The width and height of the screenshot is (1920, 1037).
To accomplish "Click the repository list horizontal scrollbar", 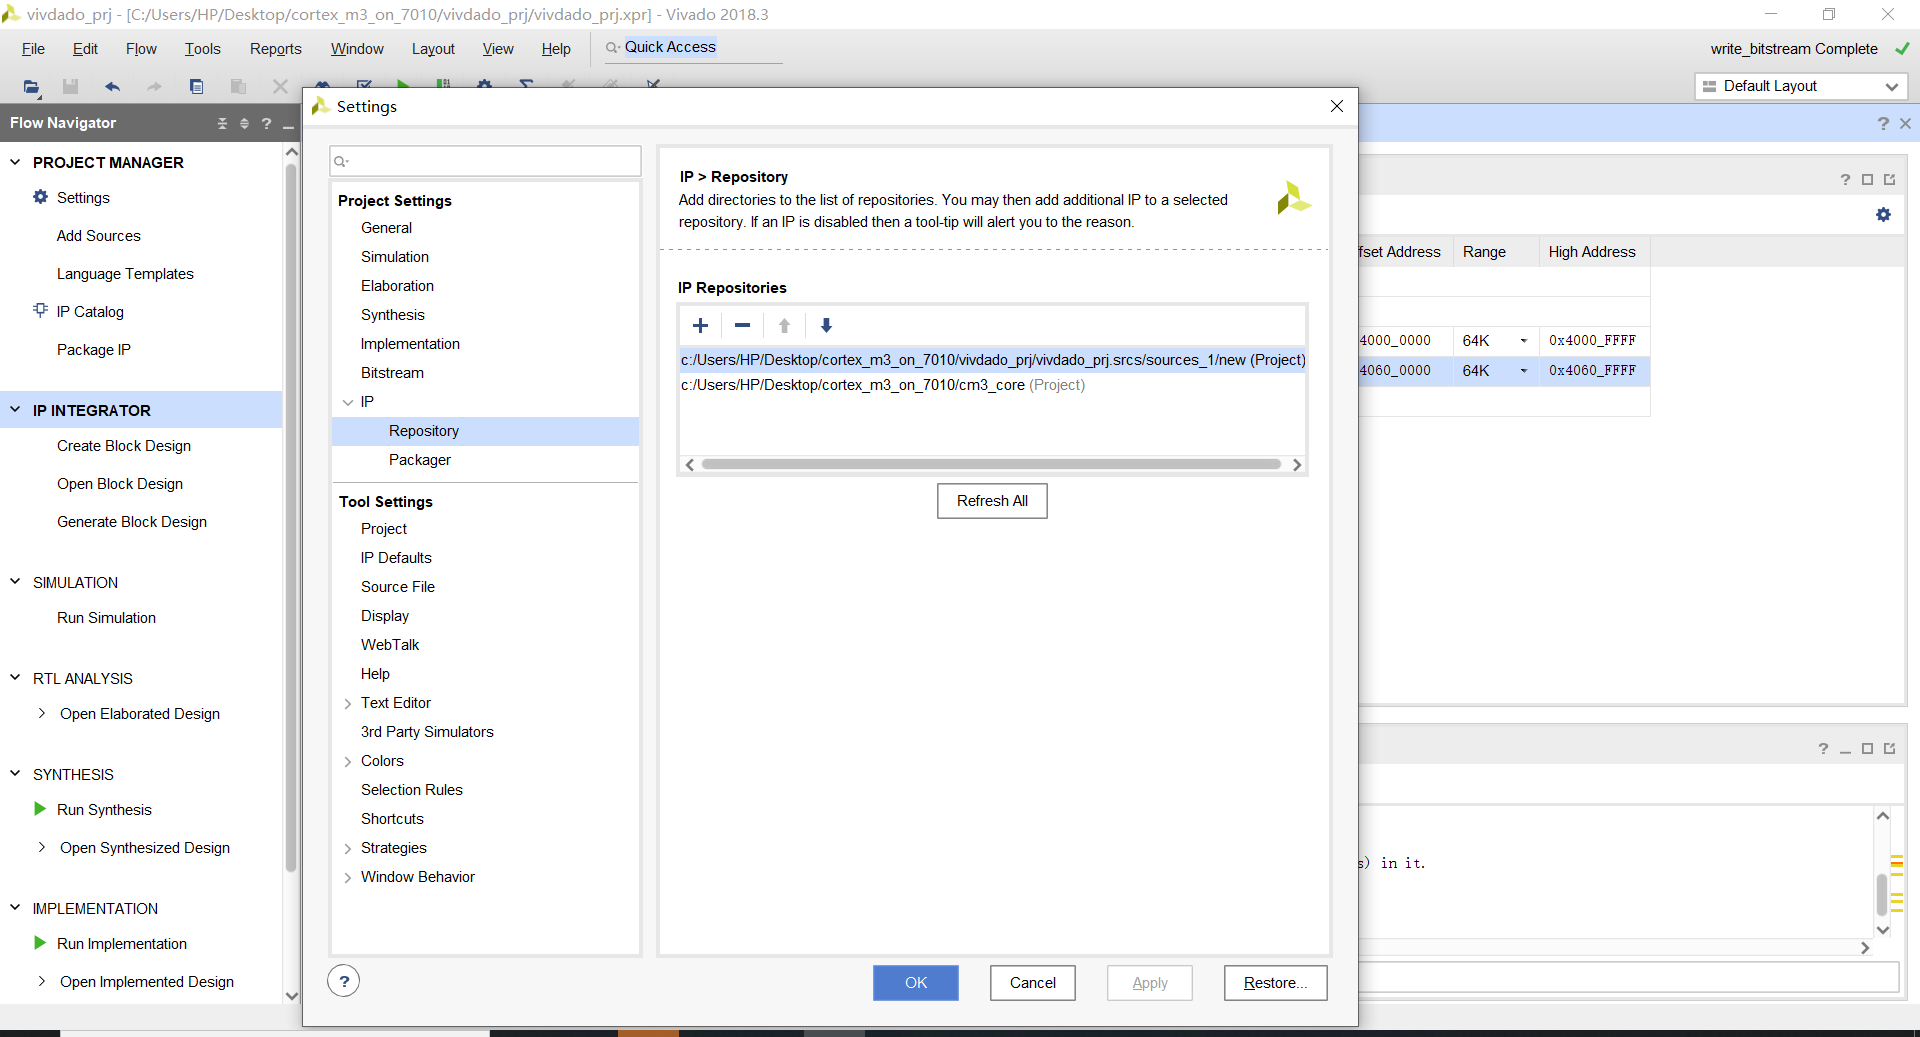I will [x=991, y=464].
